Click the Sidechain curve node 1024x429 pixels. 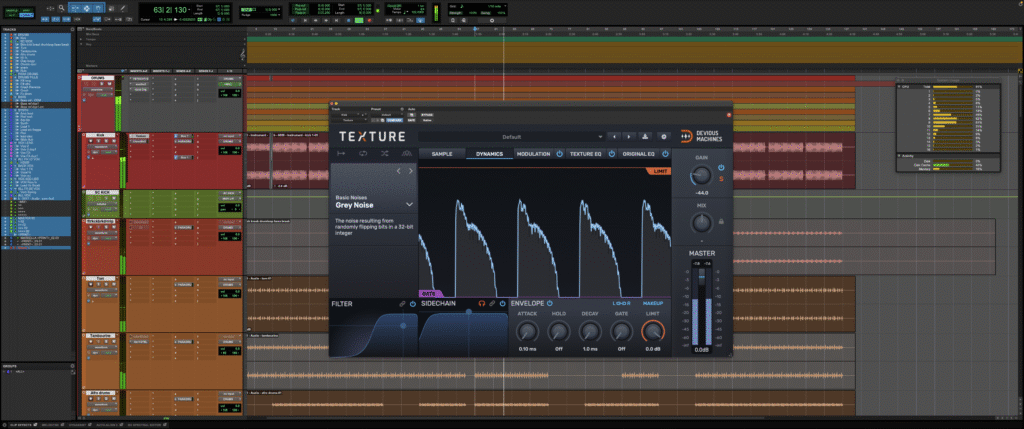pos(469,312)
